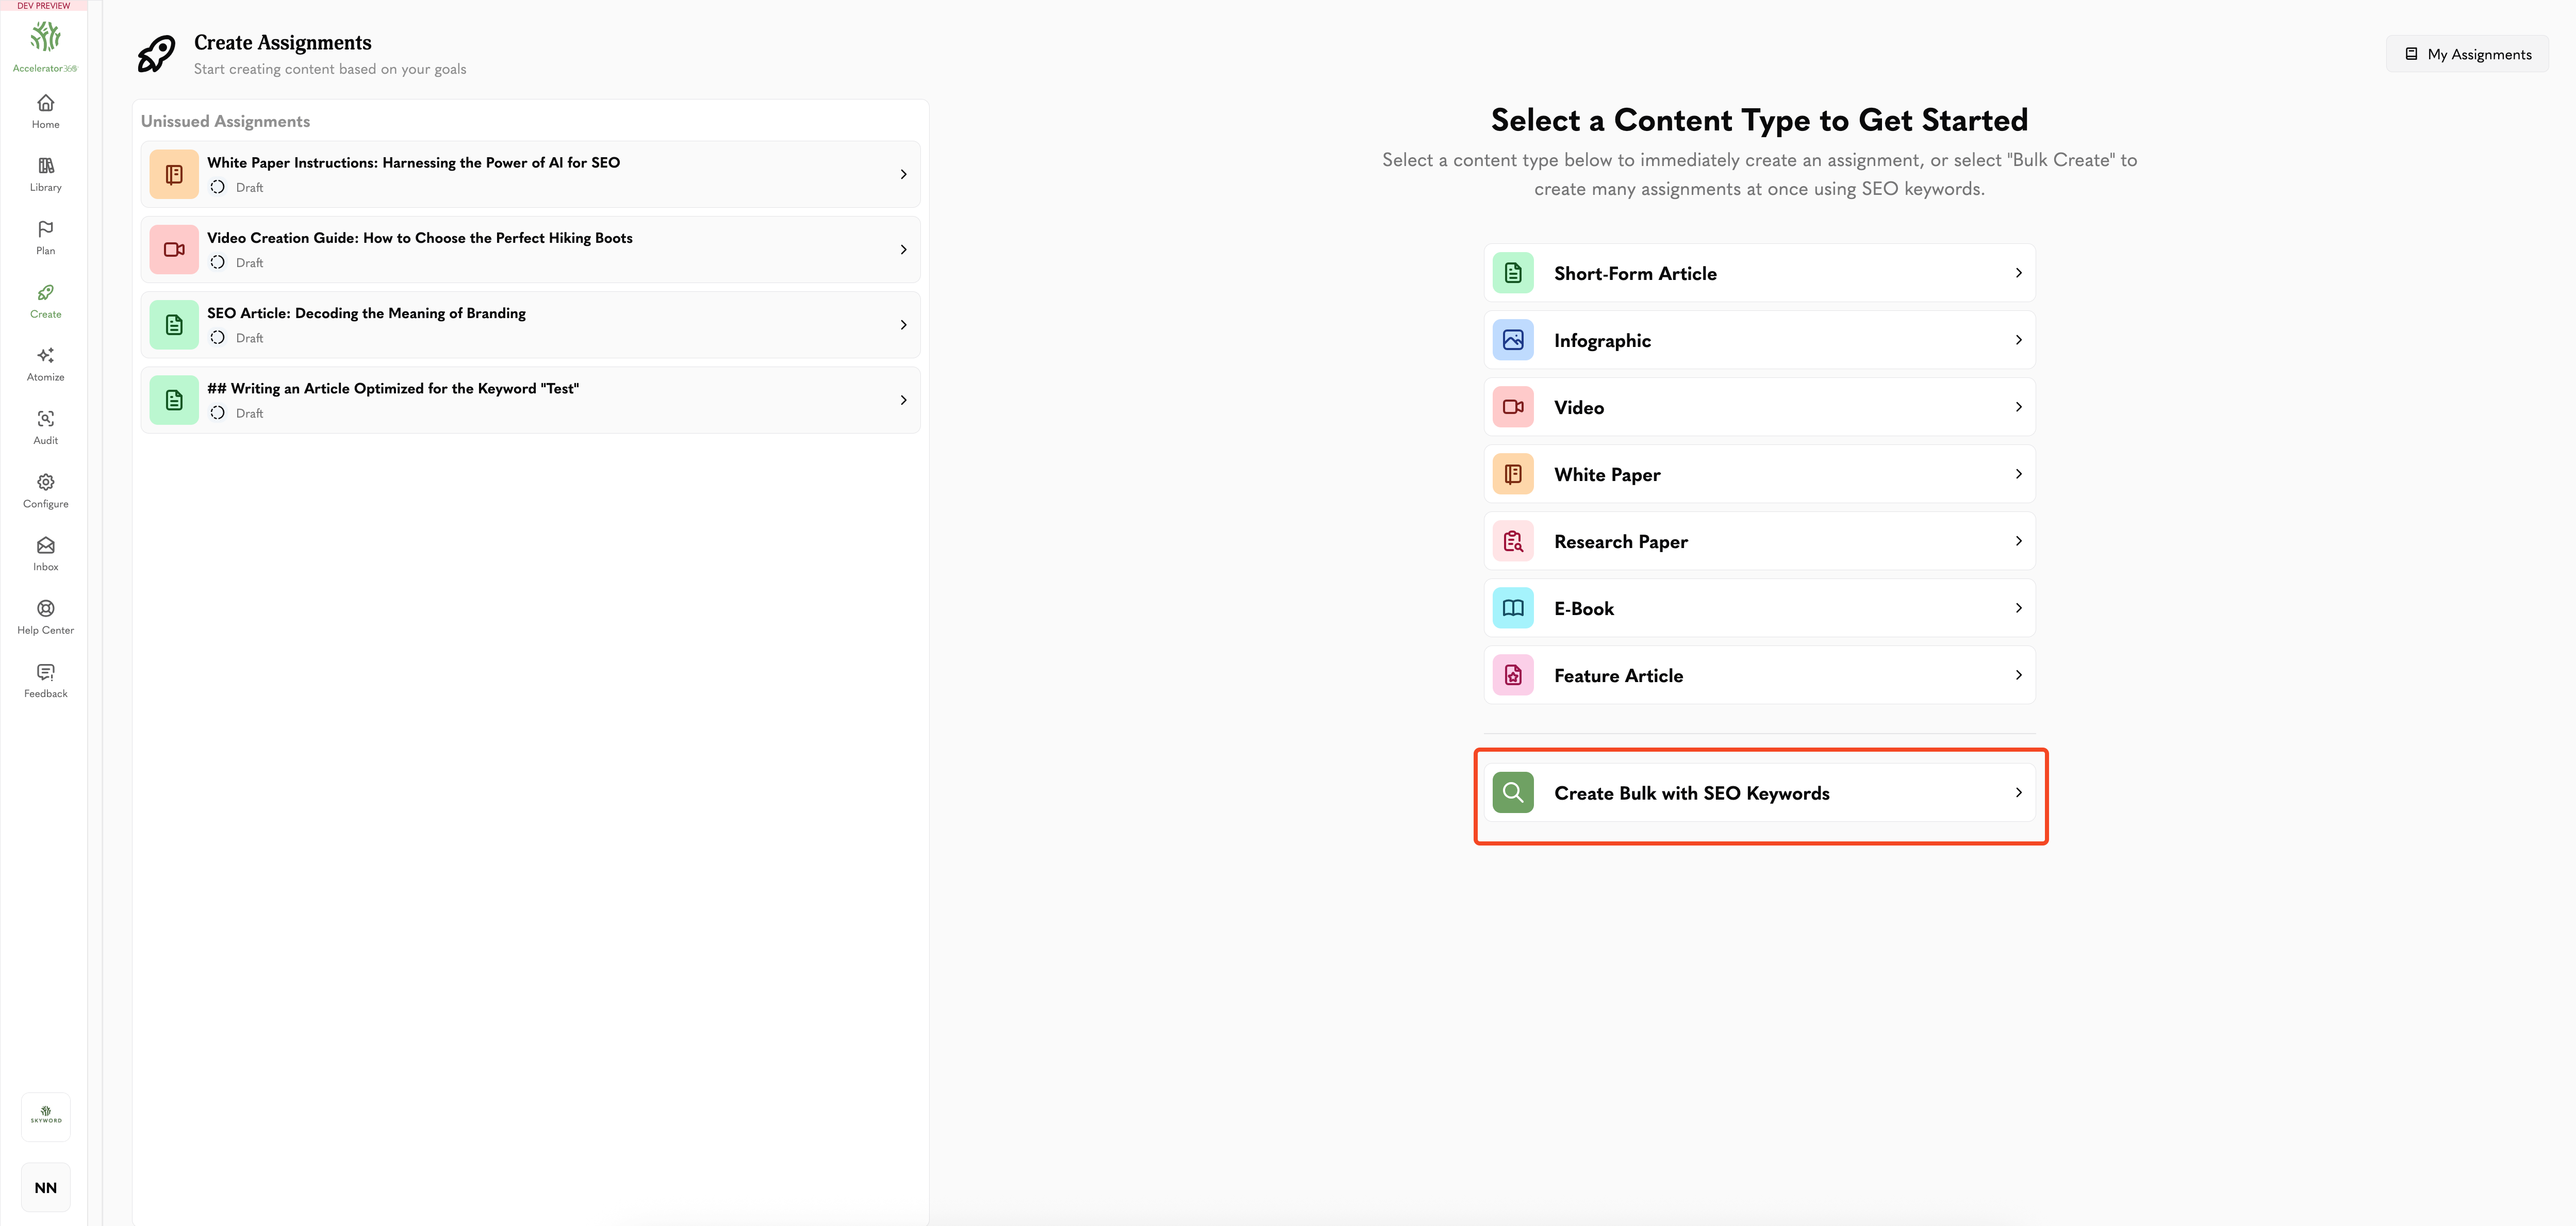The height and width of the screenshot is (1226, 2576).
Task: Click the Draft status of Keyword "Test" article
Action: tap(238, 413)
